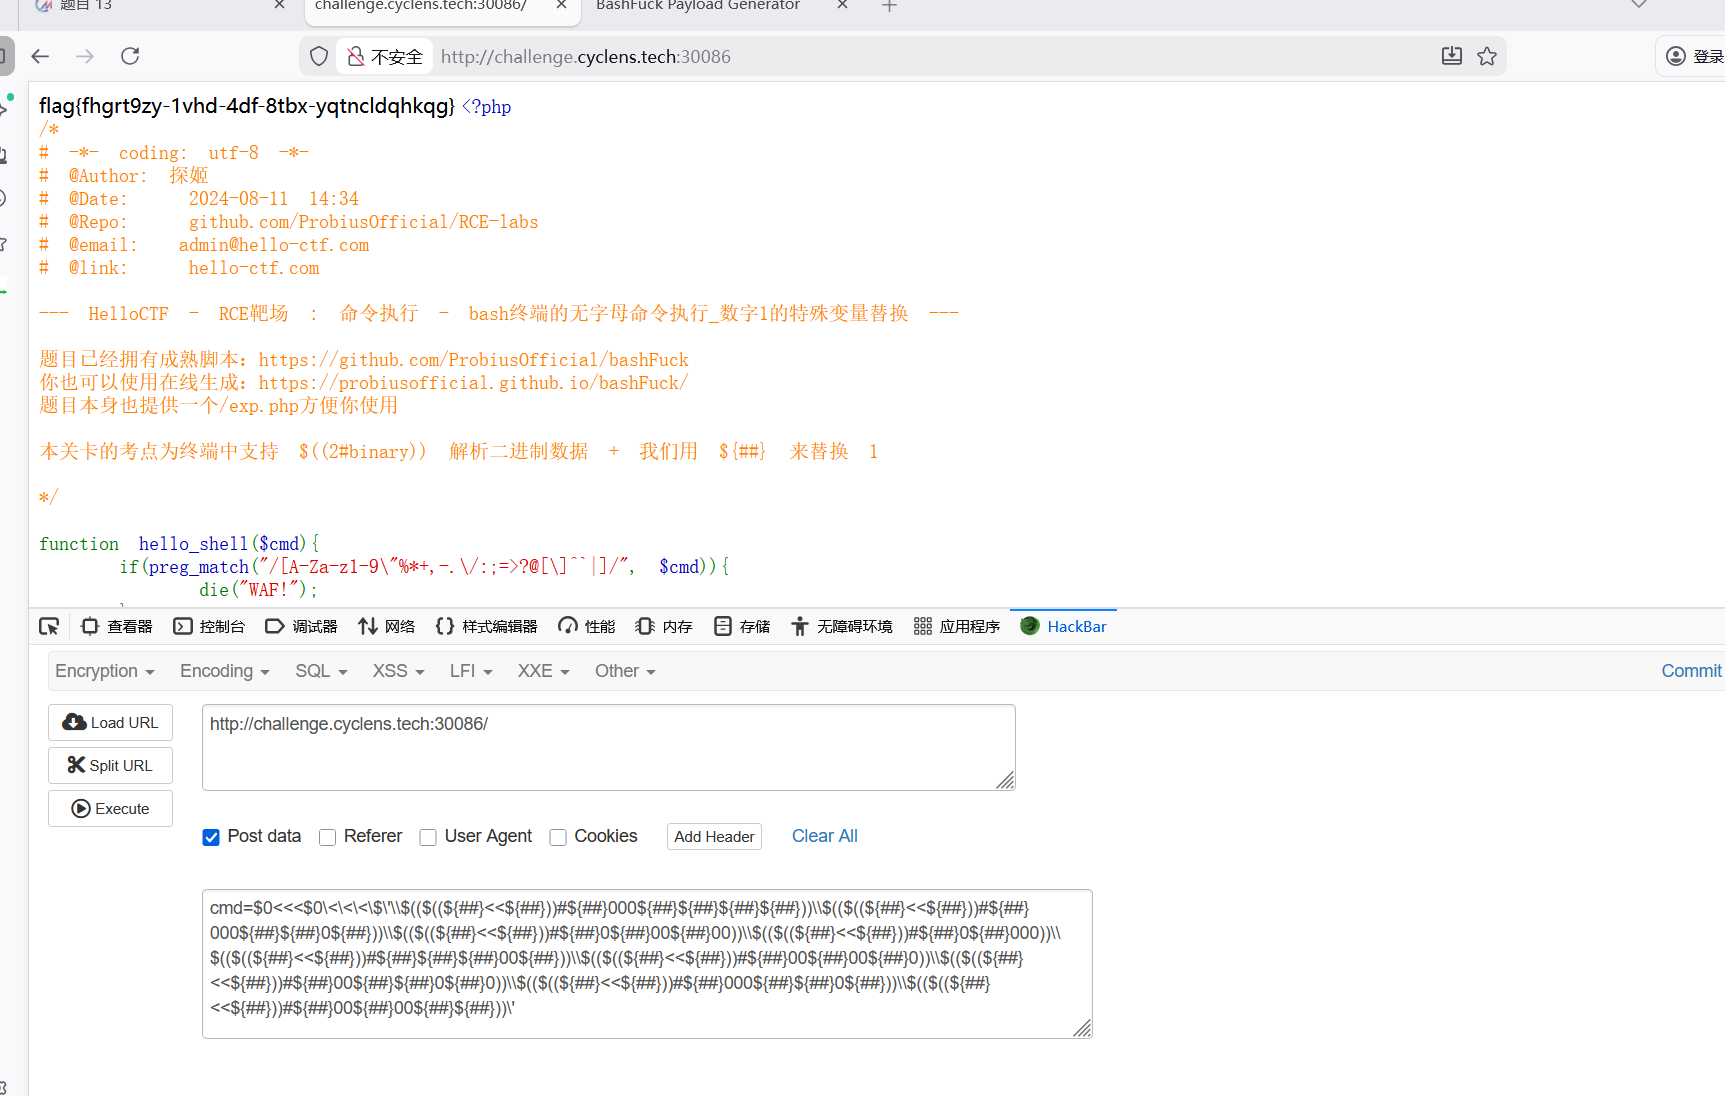The image size is (1725, 1096).
Task: Open the Performance (性能) devtools tab
Action: coord(587,627)
